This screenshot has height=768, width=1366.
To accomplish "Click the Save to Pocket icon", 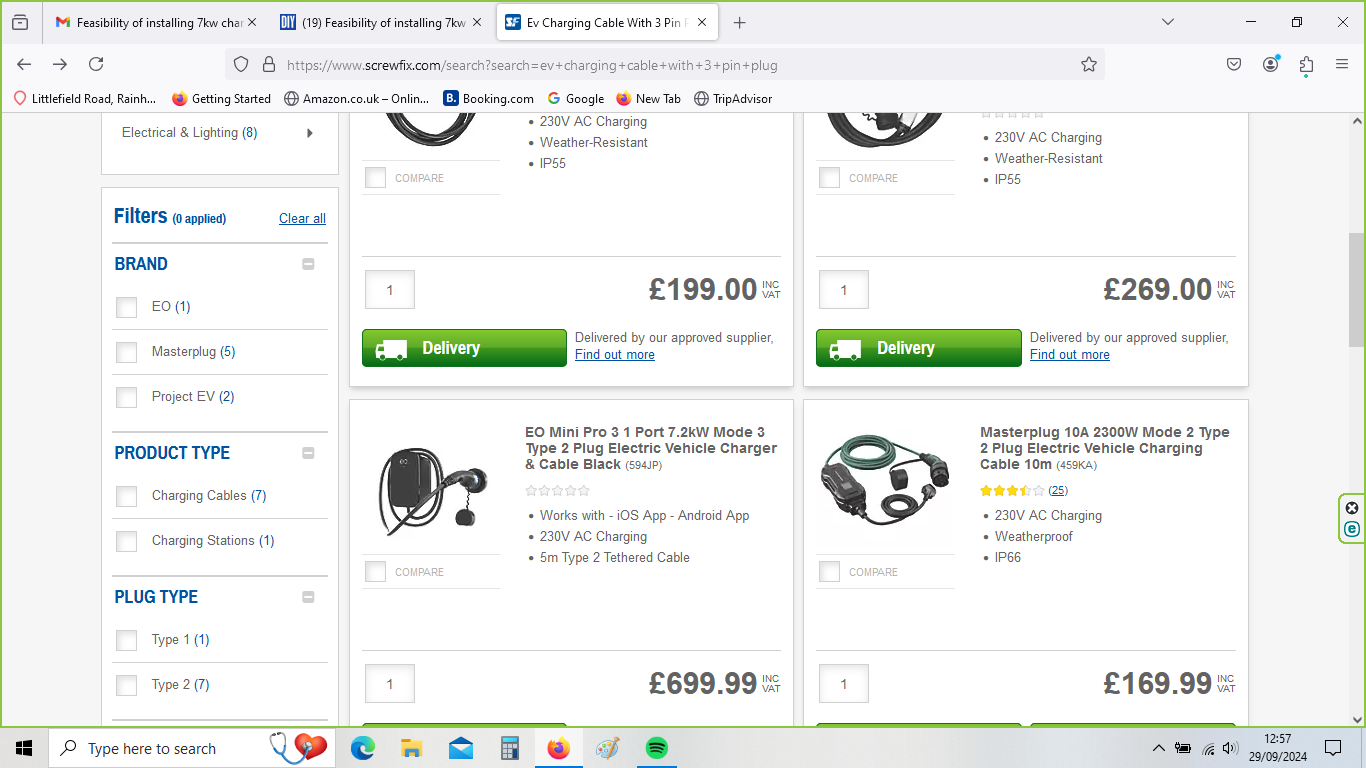I will 1234,64.
